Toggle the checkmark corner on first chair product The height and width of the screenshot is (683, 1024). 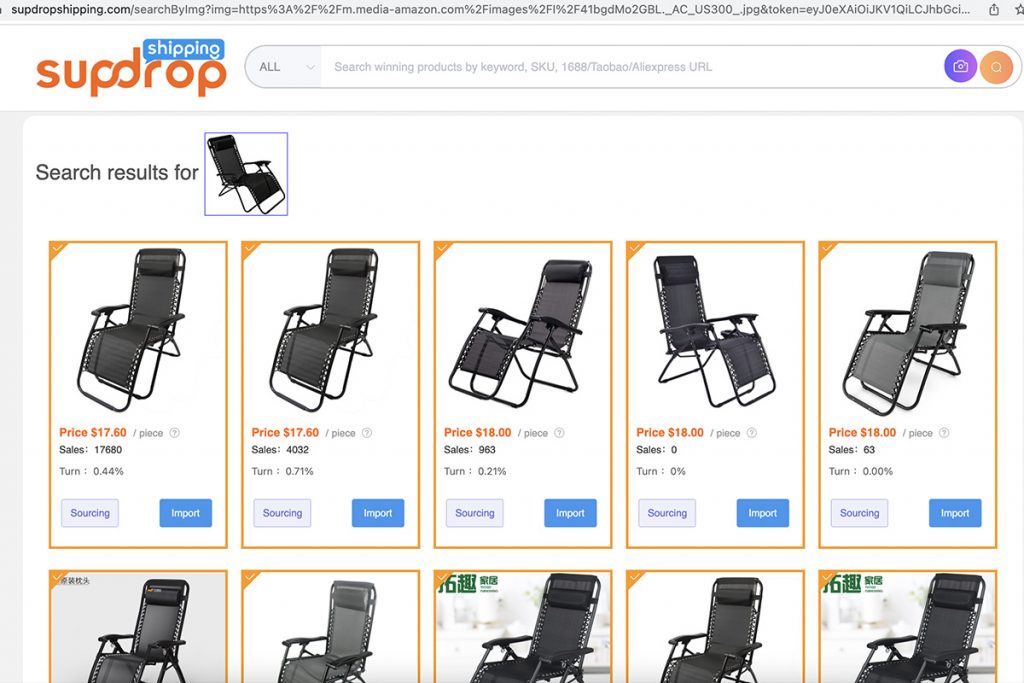click(x=57, y=249)
